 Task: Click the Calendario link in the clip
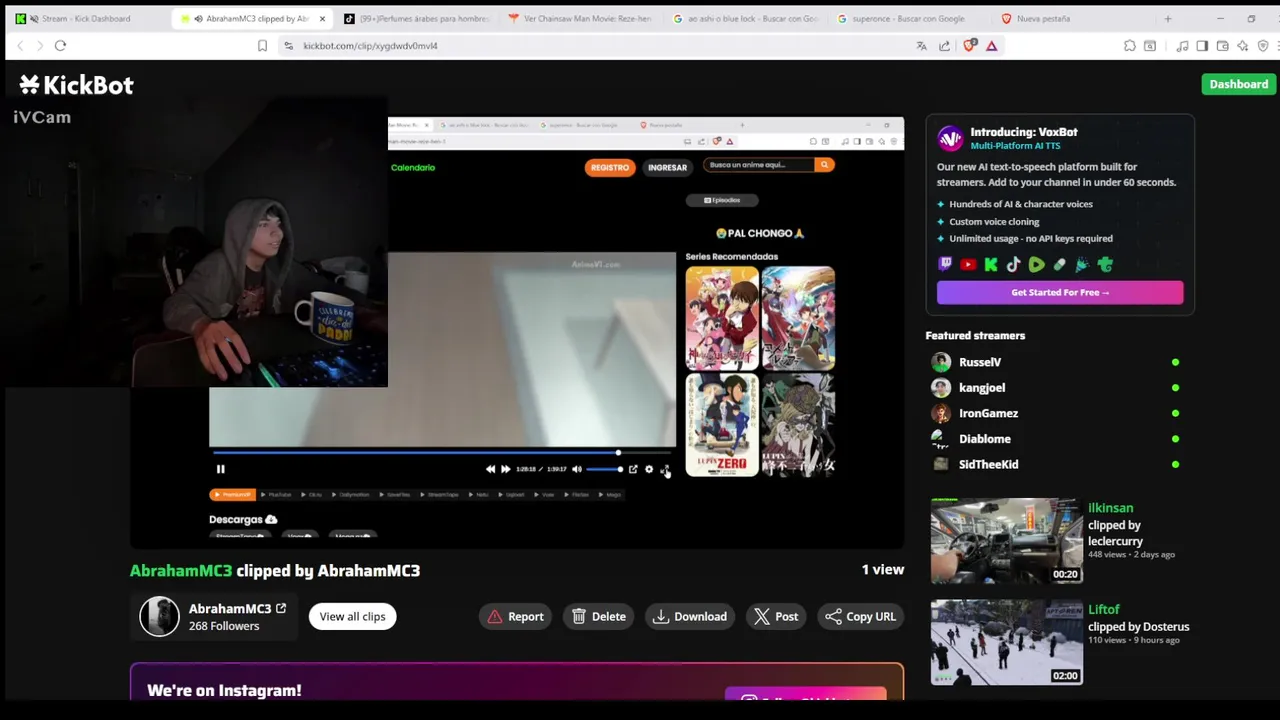(x=413, y=167)
